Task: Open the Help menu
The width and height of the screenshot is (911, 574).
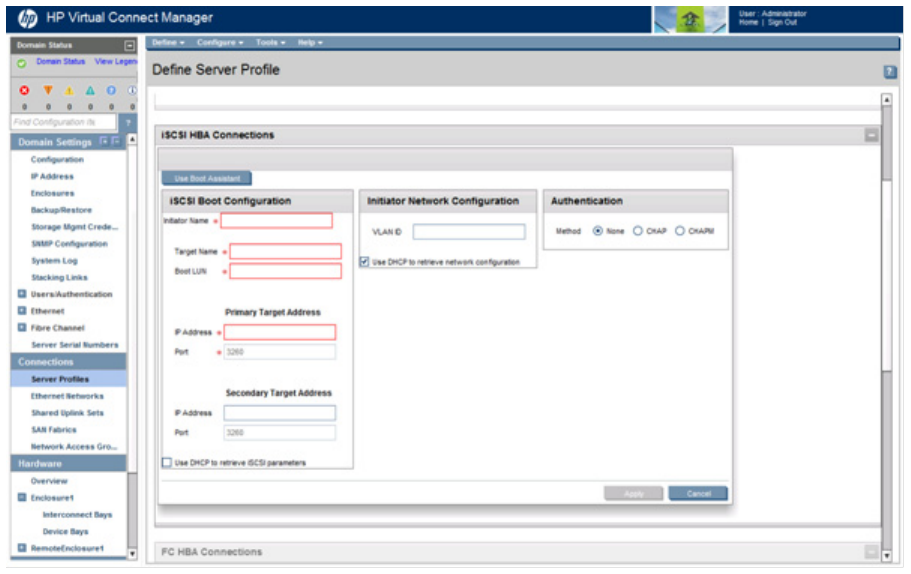Action: (310, 42)
